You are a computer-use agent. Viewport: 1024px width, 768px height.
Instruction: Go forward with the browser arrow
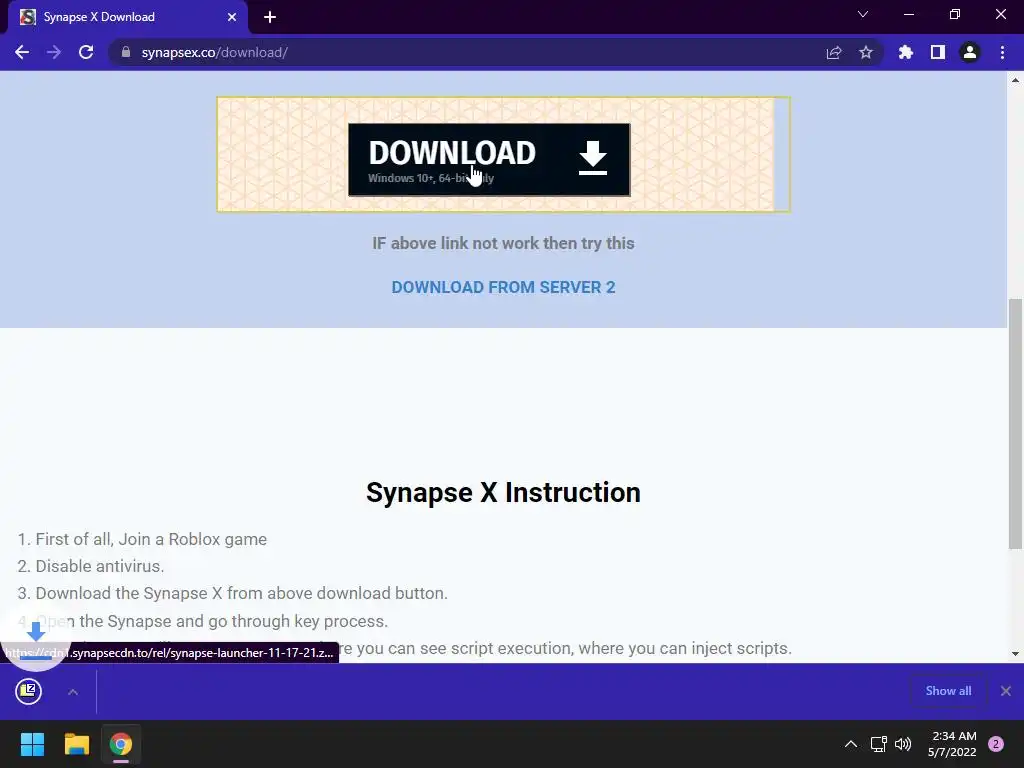coord(54,52)
